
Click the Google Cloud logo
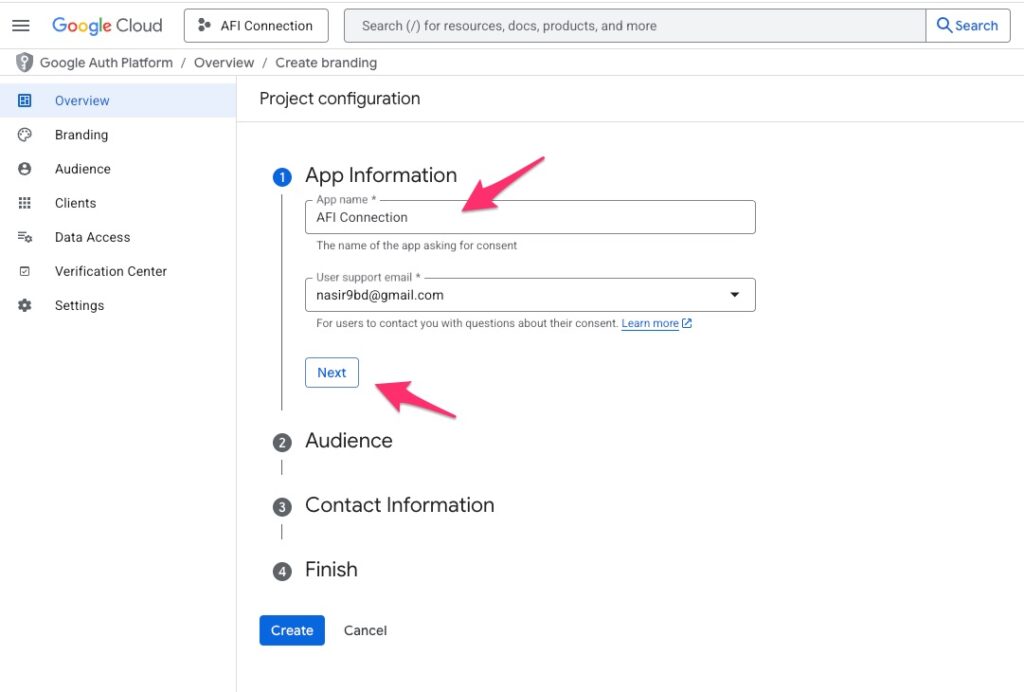(107, 26)
